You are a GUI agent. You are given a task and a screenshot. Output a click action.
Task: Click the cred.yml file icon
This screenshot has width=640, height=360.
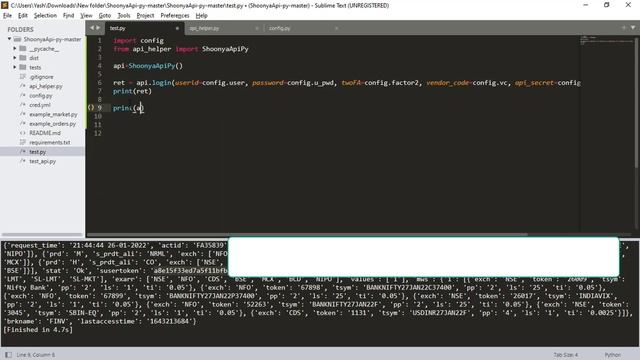point(23,105)
